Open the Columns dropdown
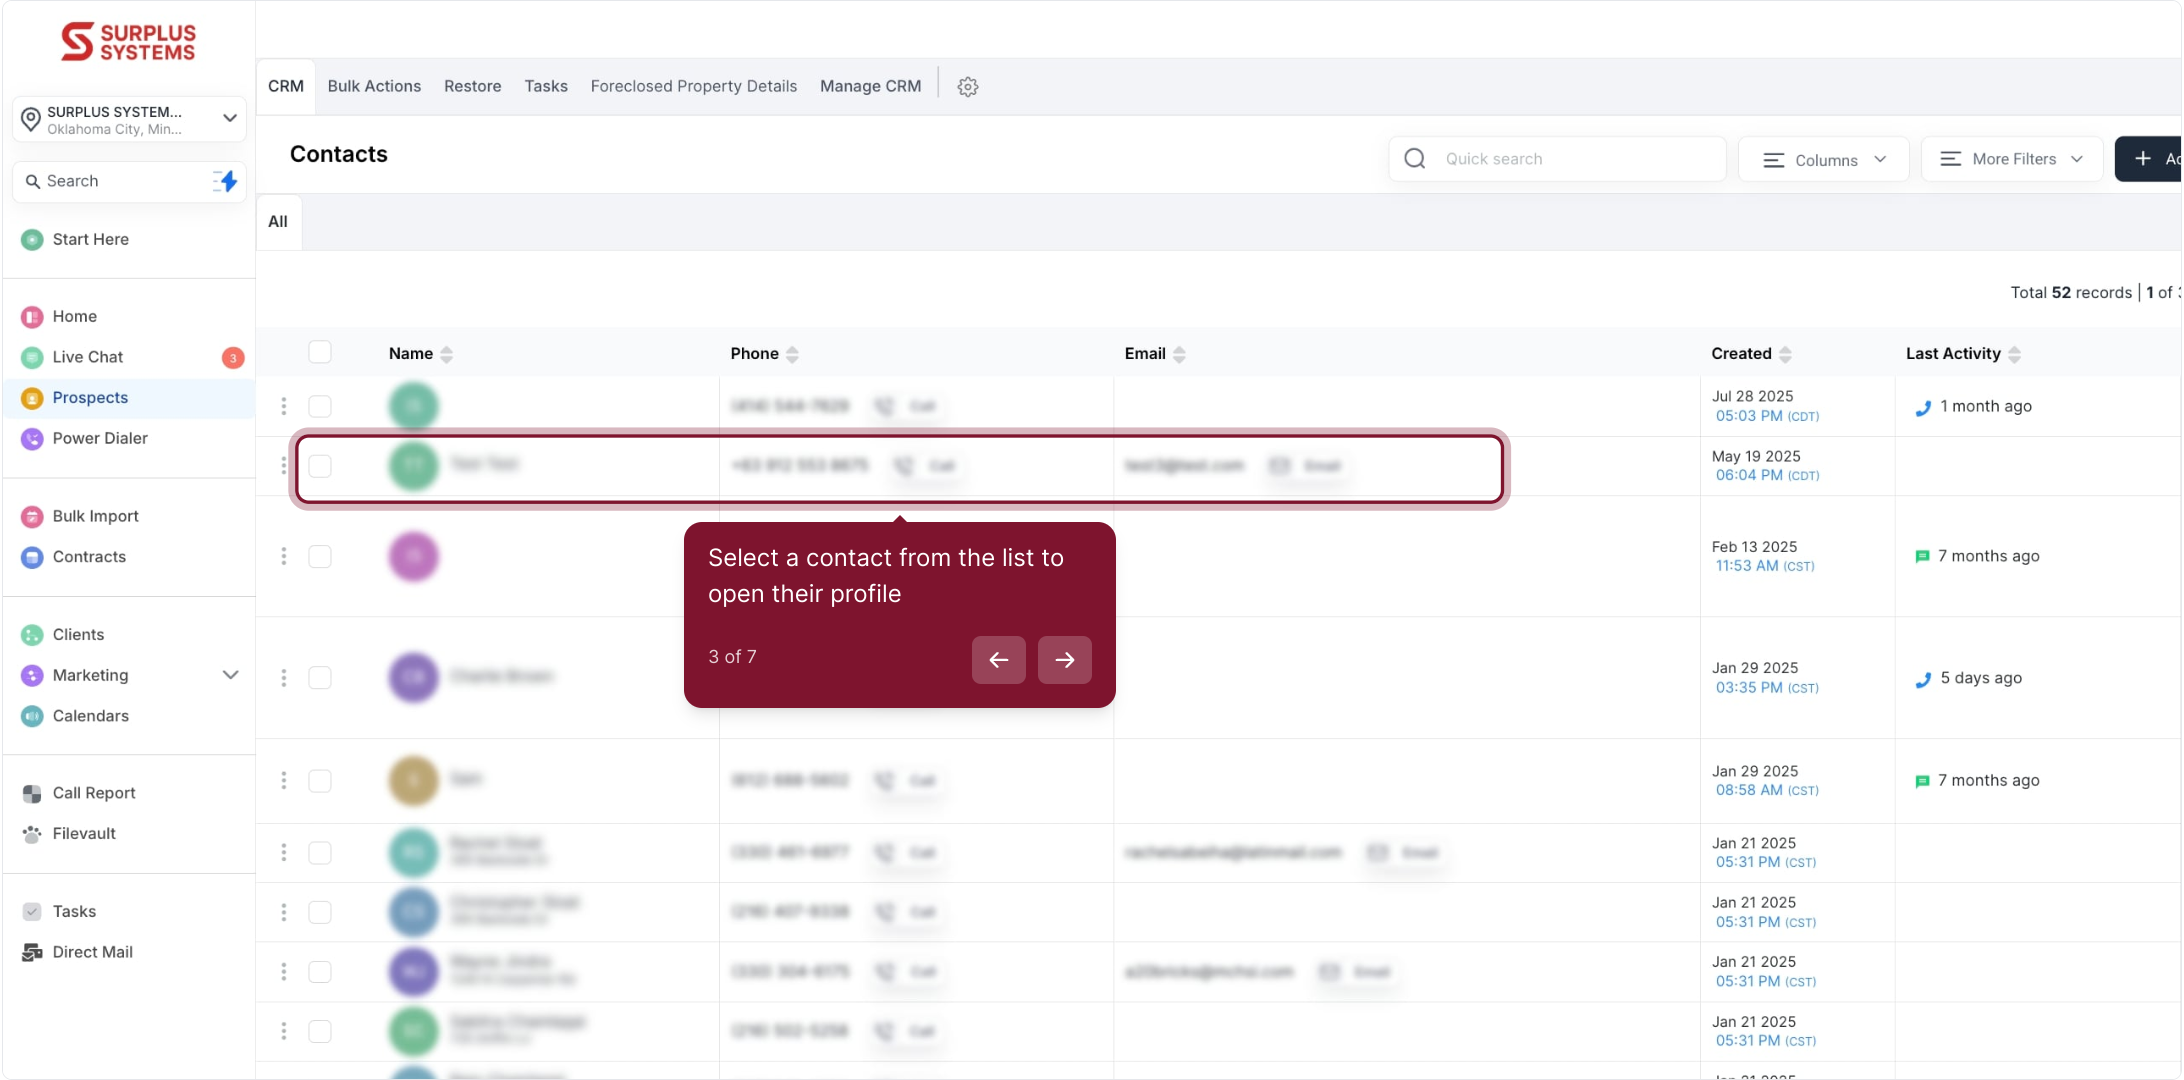Screen dimensions: 2184x1080 pos(1823,160)
